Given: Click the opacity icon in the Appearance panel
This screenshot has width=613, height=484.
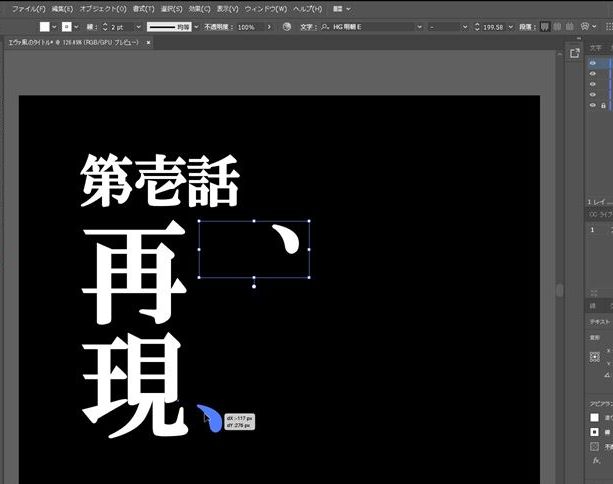Looking at the screenshot, I should 595,446.
